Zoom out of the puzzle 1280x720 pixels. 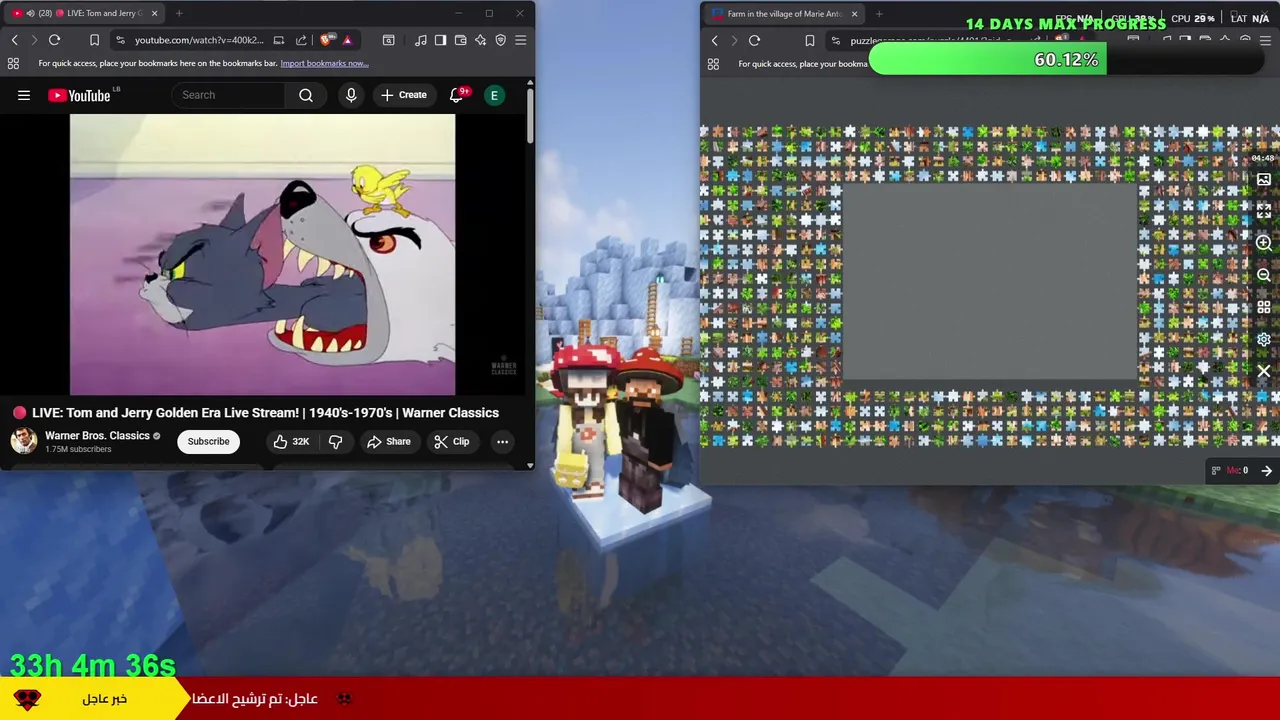(x=1264, y=275)
